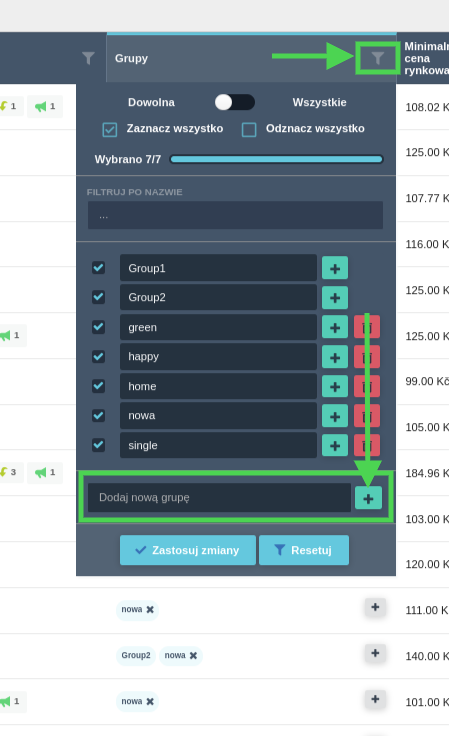
Task: Click the plus icon beside Group2
Action: [335, 298]
